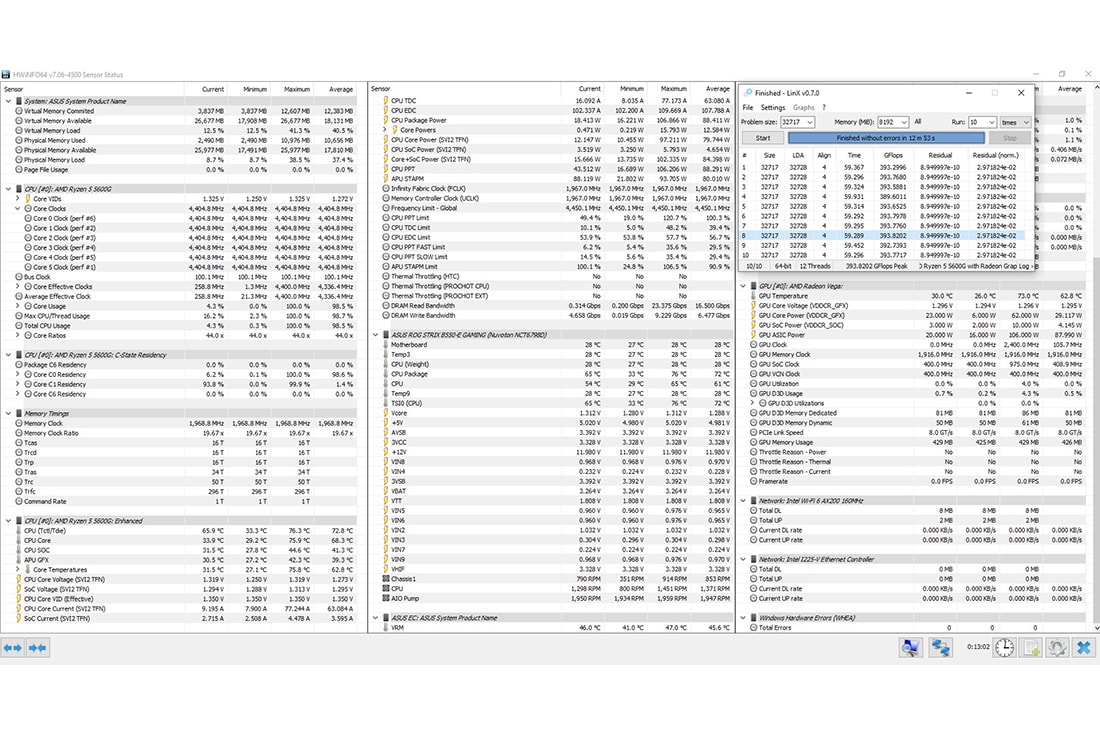1100x733 pixels.
Task: Click the expand-columns left-right arrows icon
Action: tap(13, 648)
